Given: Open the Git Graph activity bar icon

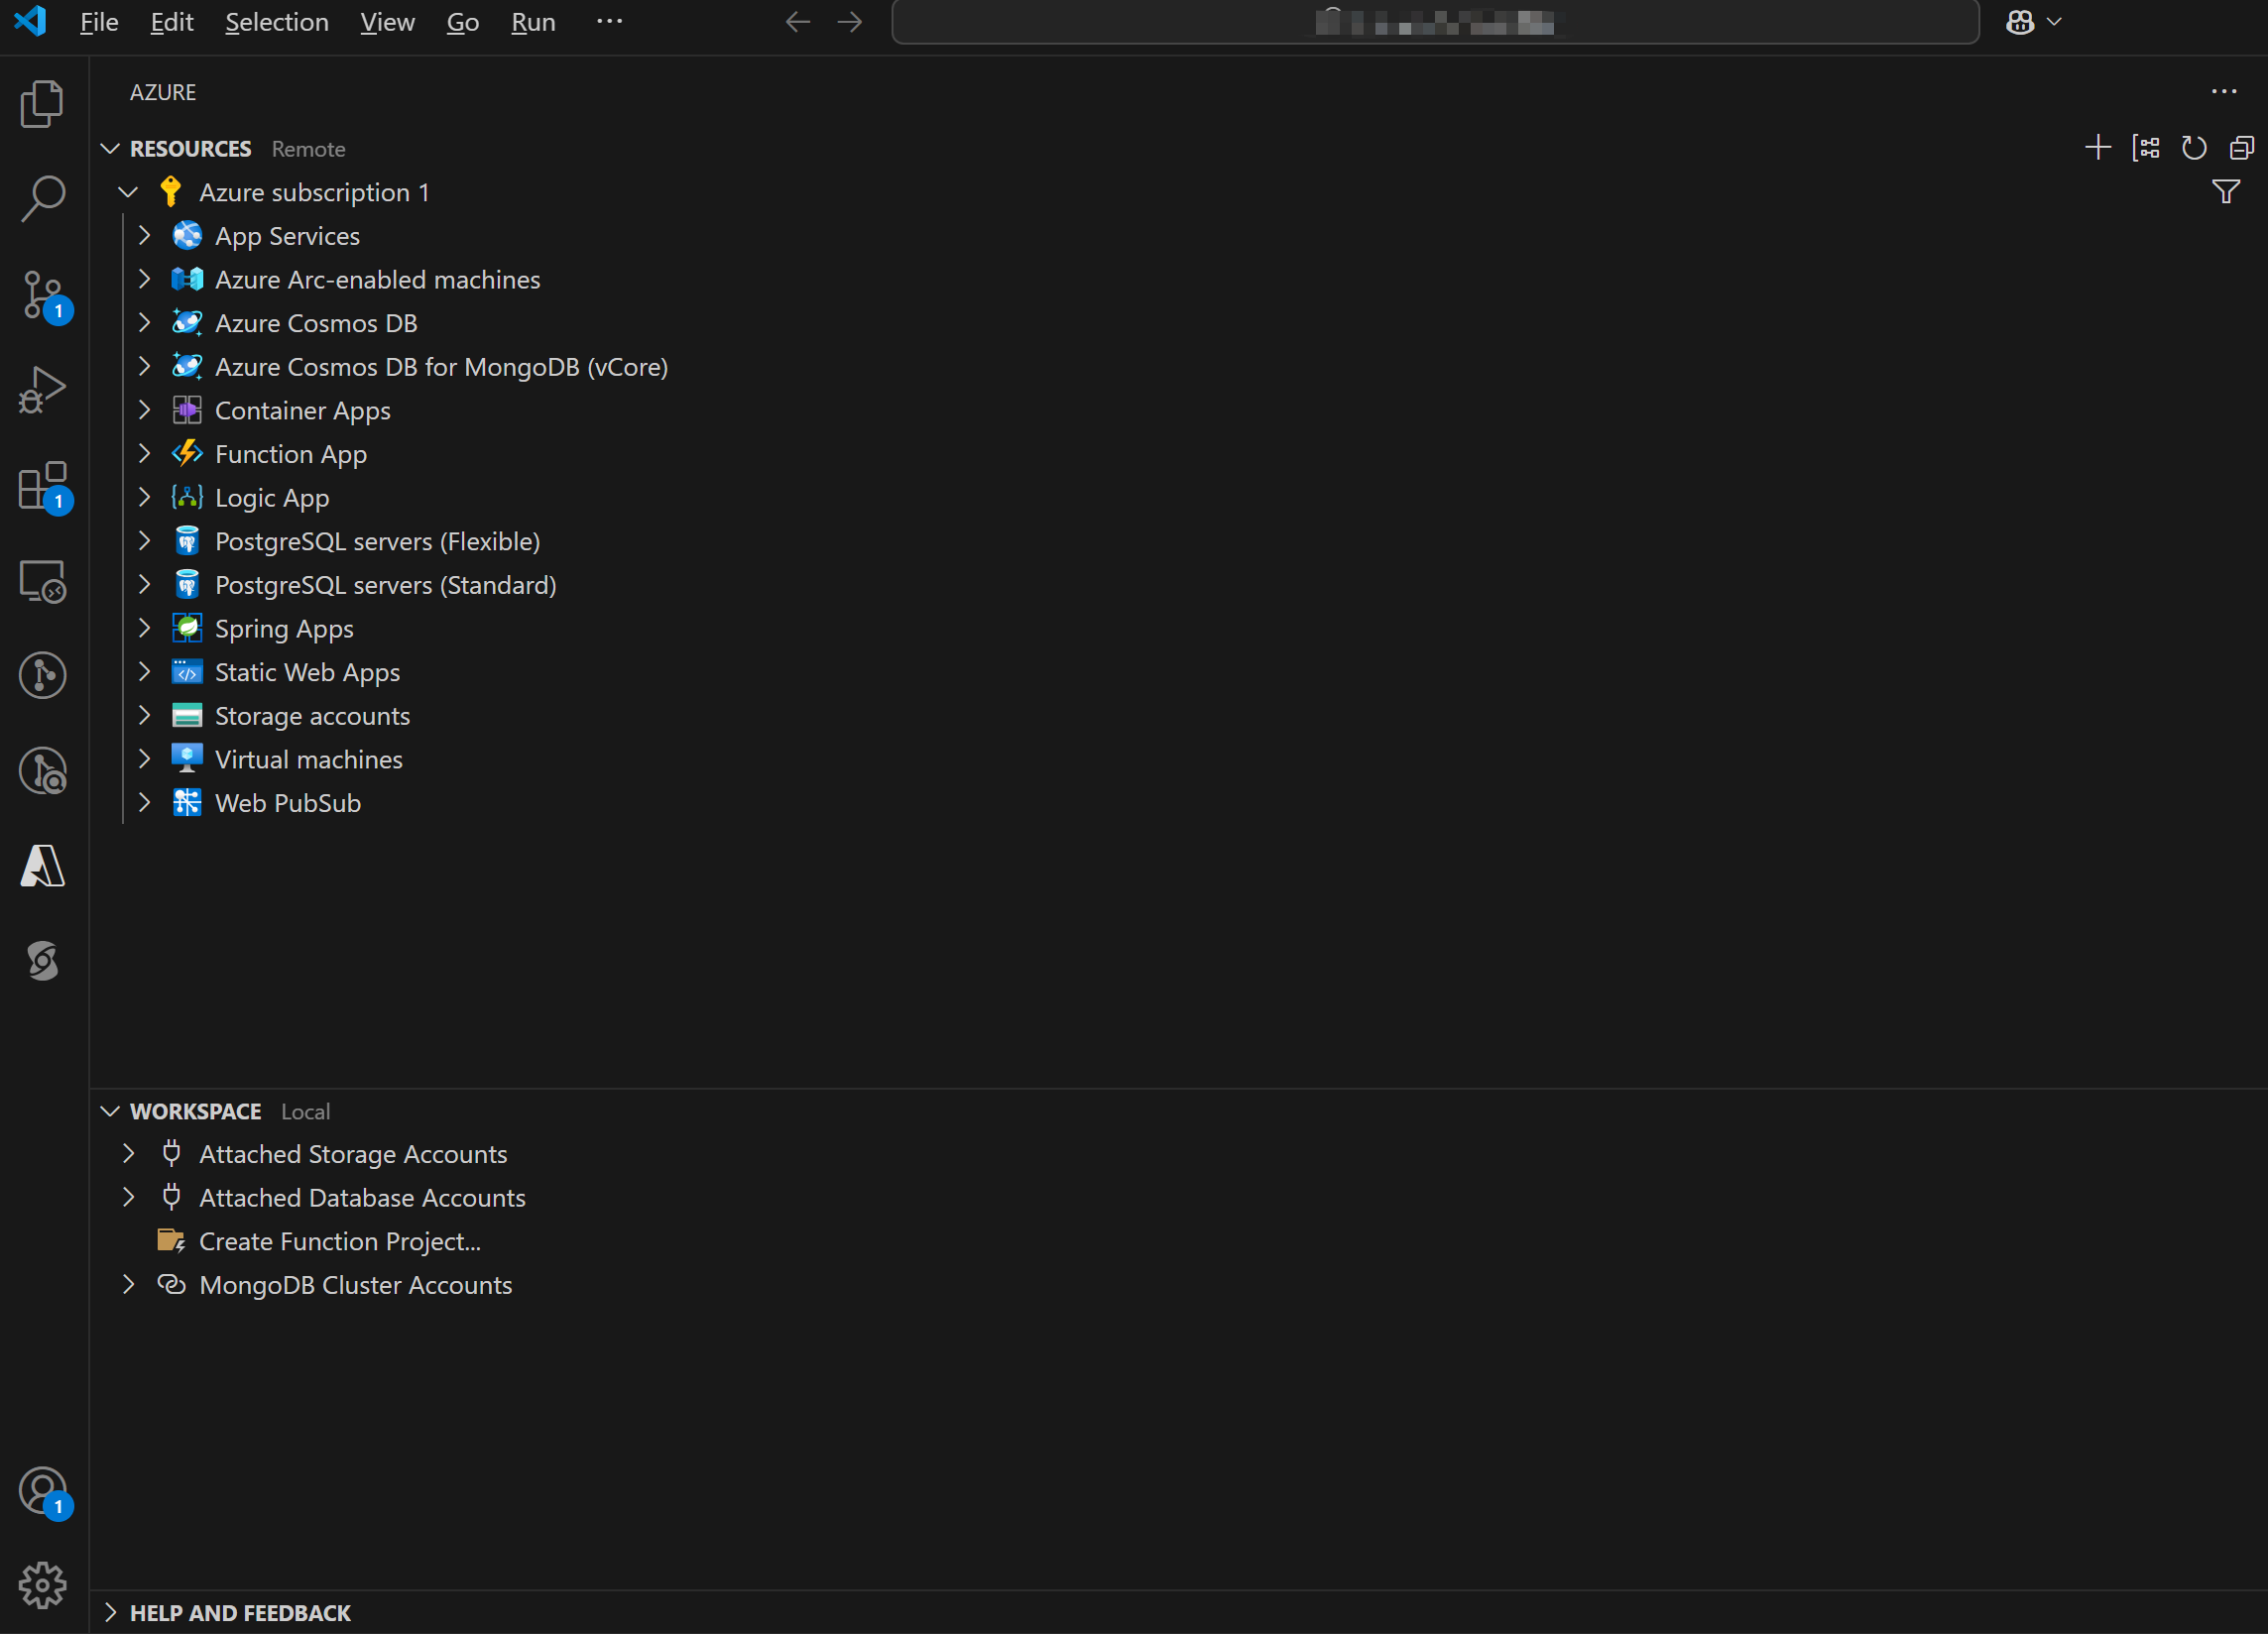Looking at the screenshot, I should click(42, 676).
